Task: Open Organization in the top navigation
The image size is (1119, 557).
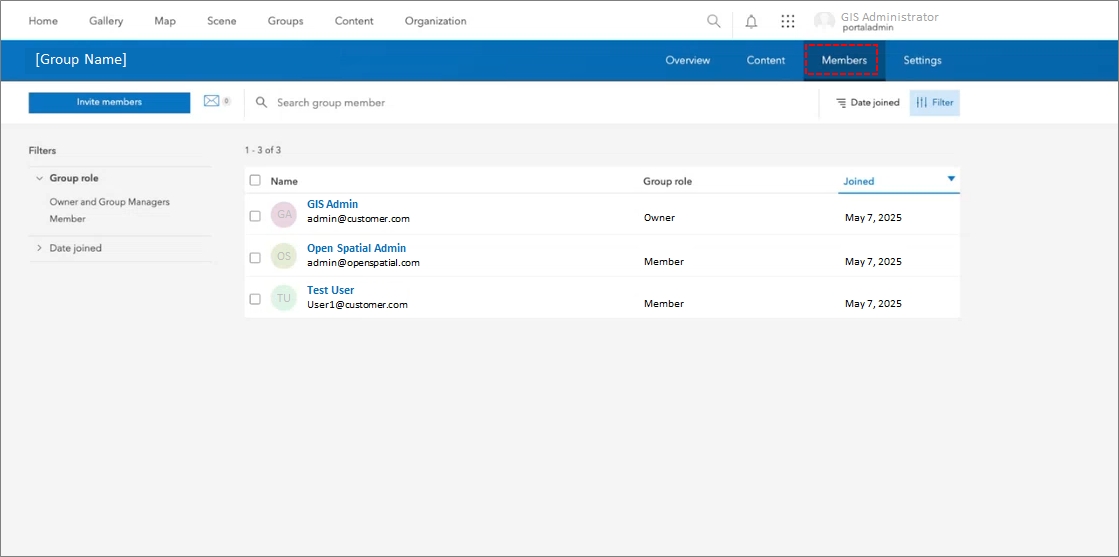Action: click(x=436, y=21)
